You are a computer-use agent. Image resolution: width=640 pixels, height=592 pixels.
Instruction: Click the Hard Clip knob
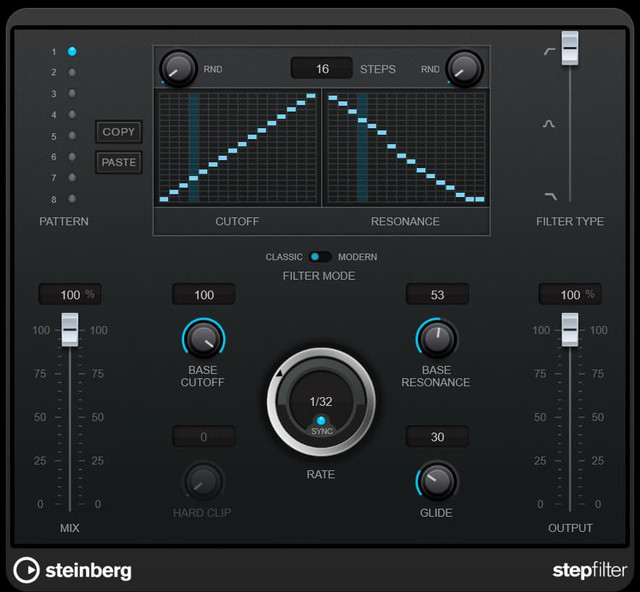coord(203,482)
